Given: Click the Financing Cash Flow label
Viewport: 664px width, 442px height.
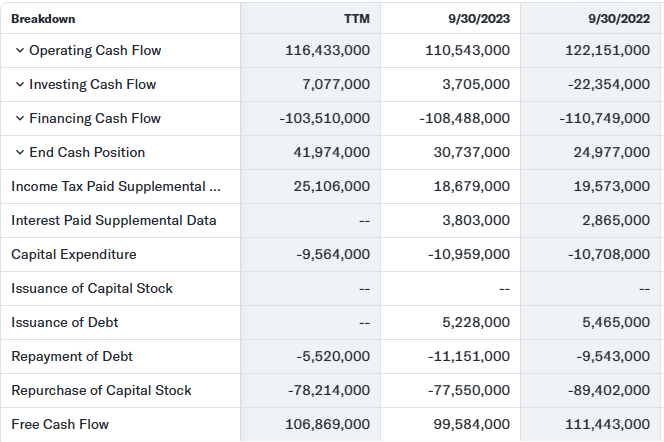Looking at the screenshot, I should point(95,118).
